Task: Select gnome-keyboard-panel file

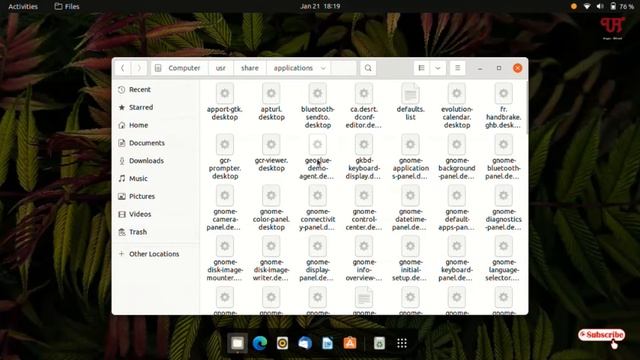Action: point(457,258)
